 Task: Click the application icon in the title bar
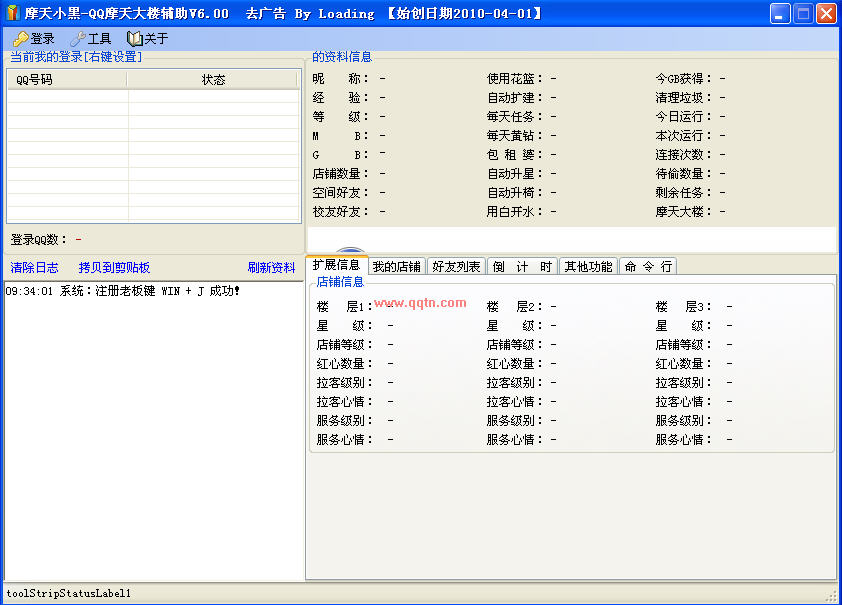[x=12, y=14]
